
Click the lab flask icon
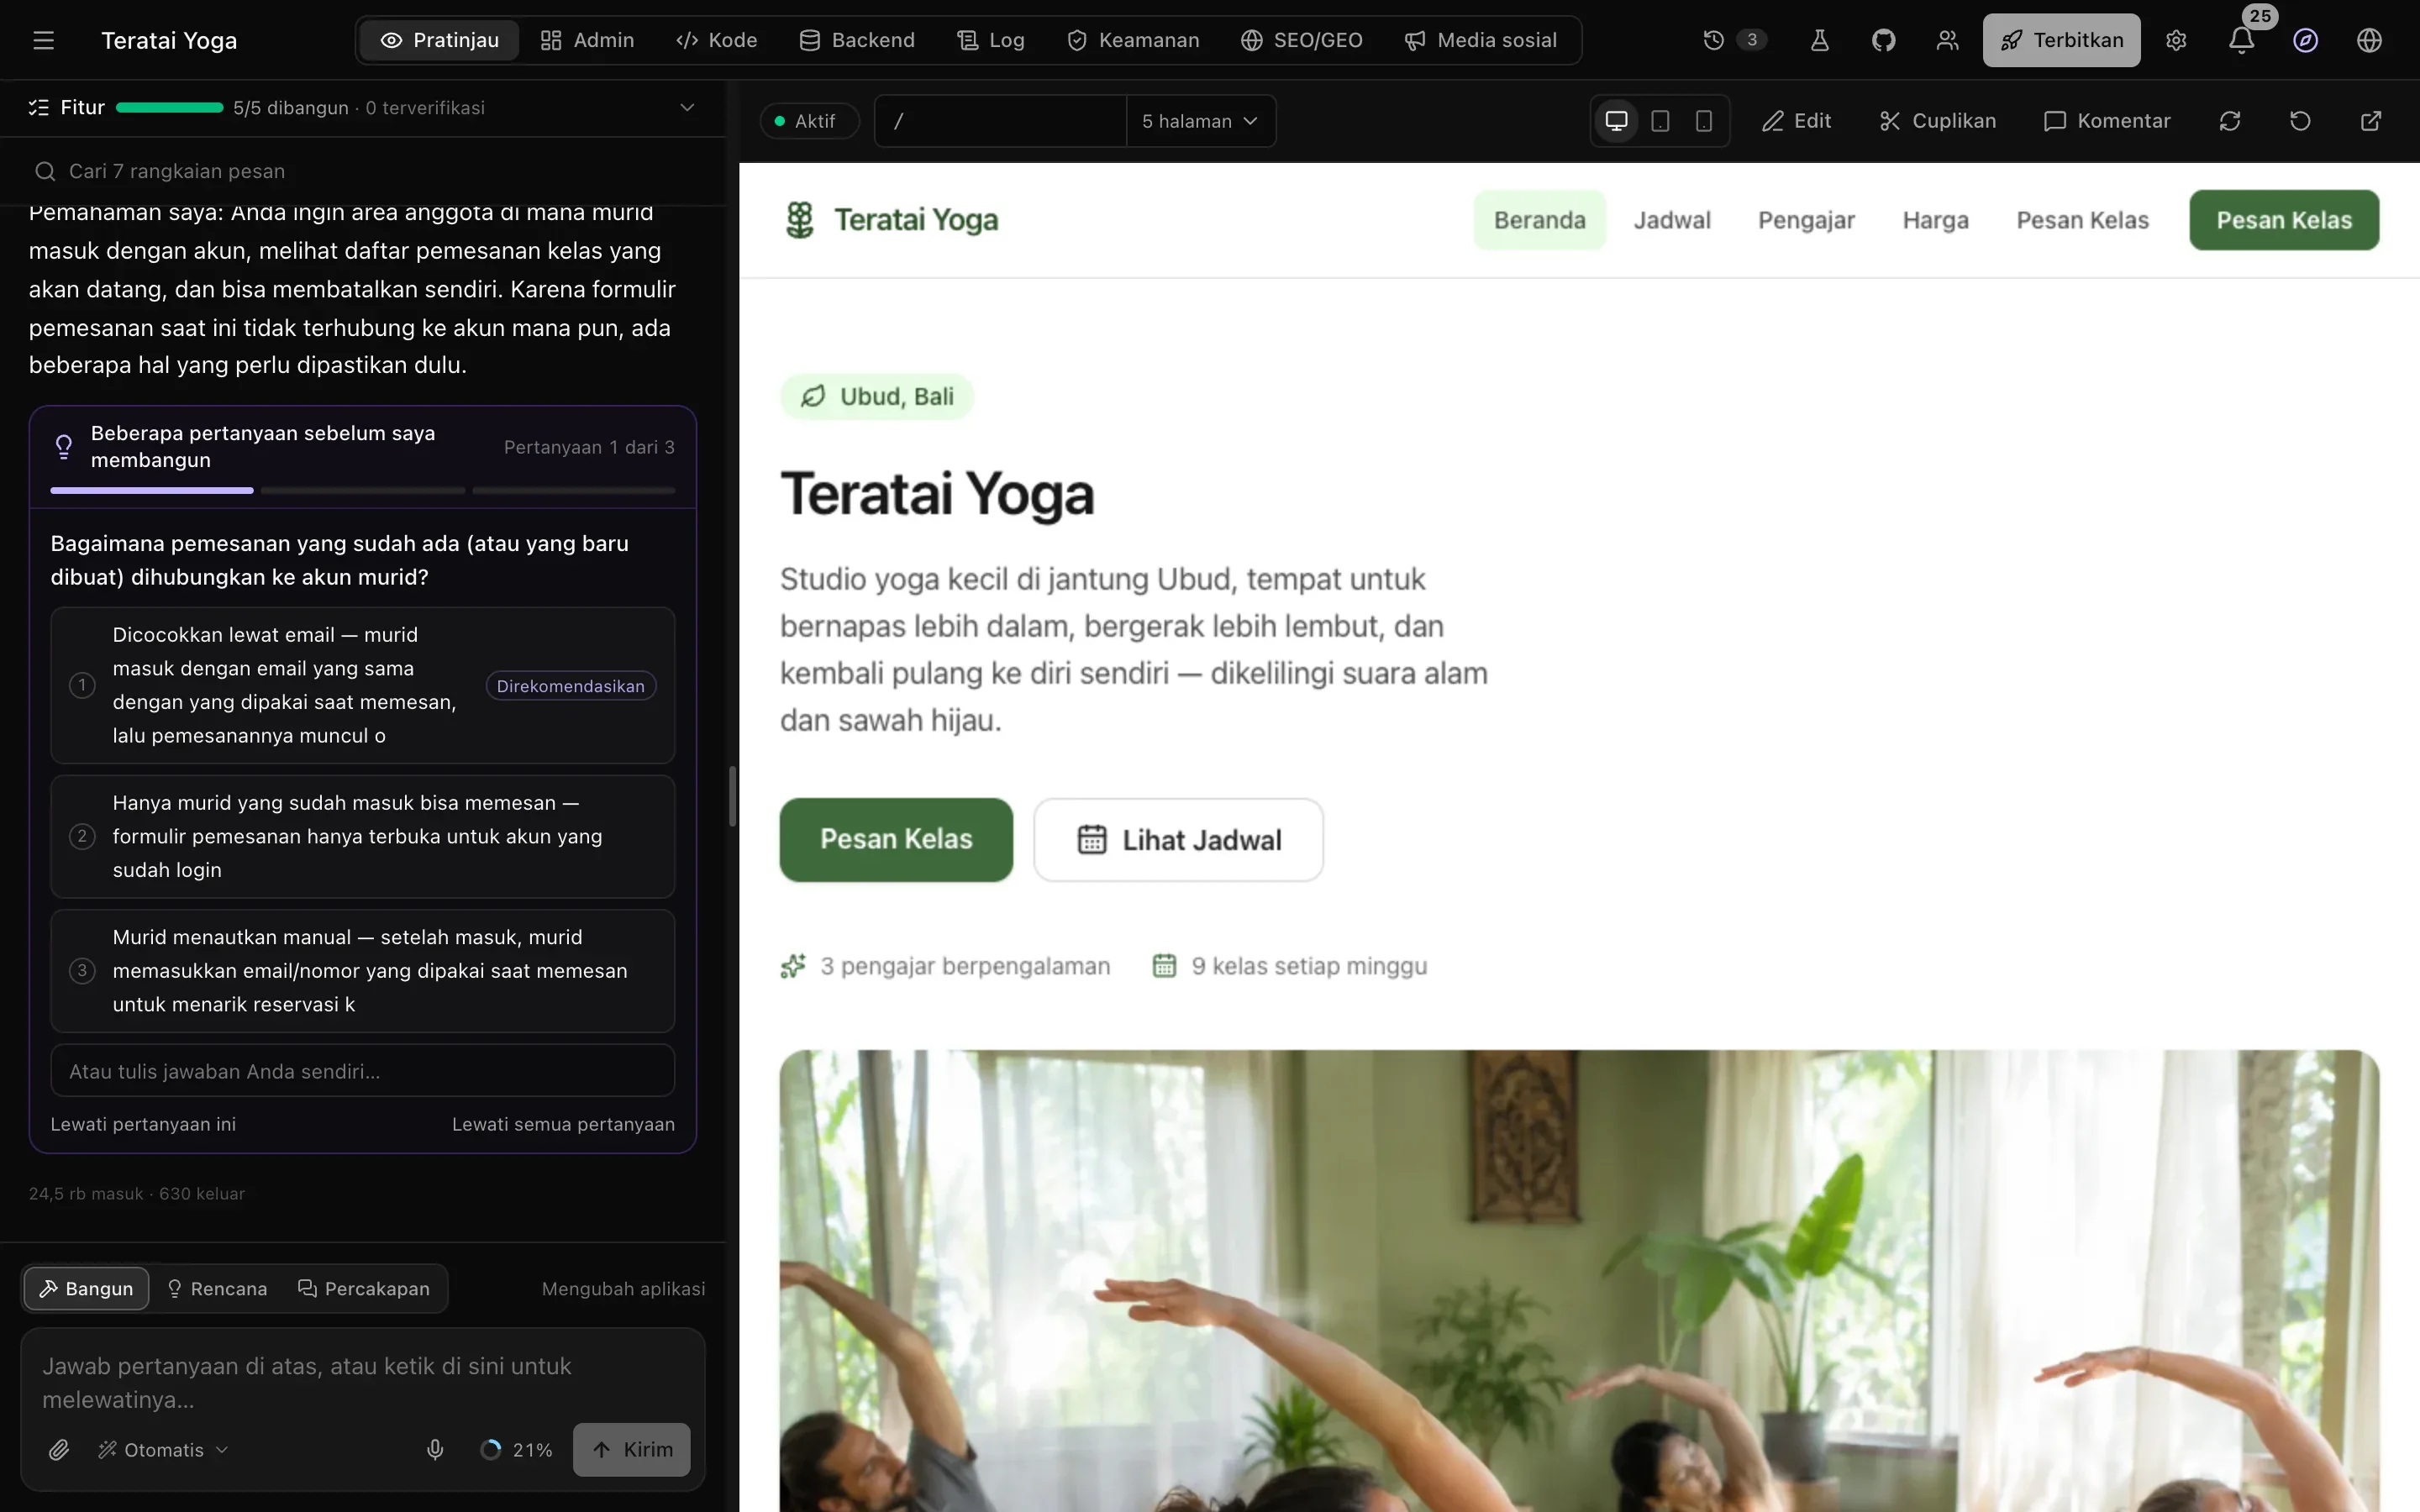click(1819, 40)
